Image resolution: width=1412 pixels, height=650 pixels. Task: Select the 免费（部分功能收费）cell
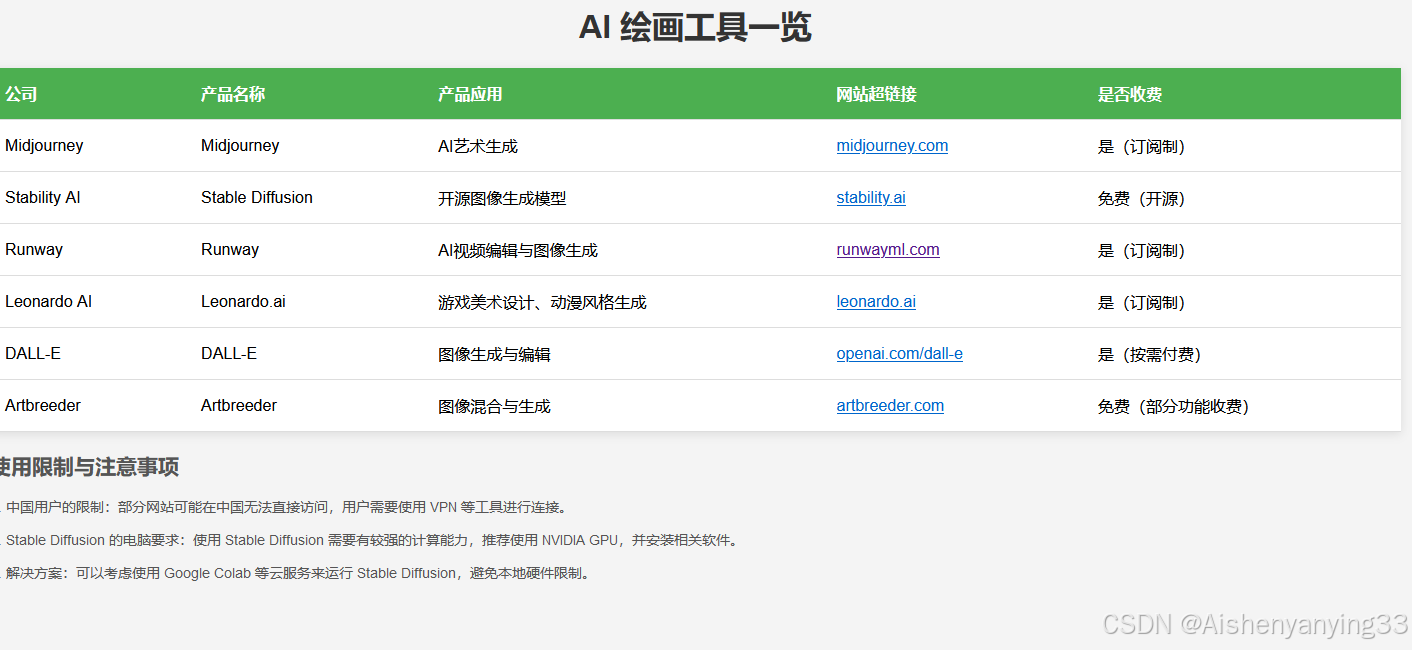point(1173,406)
